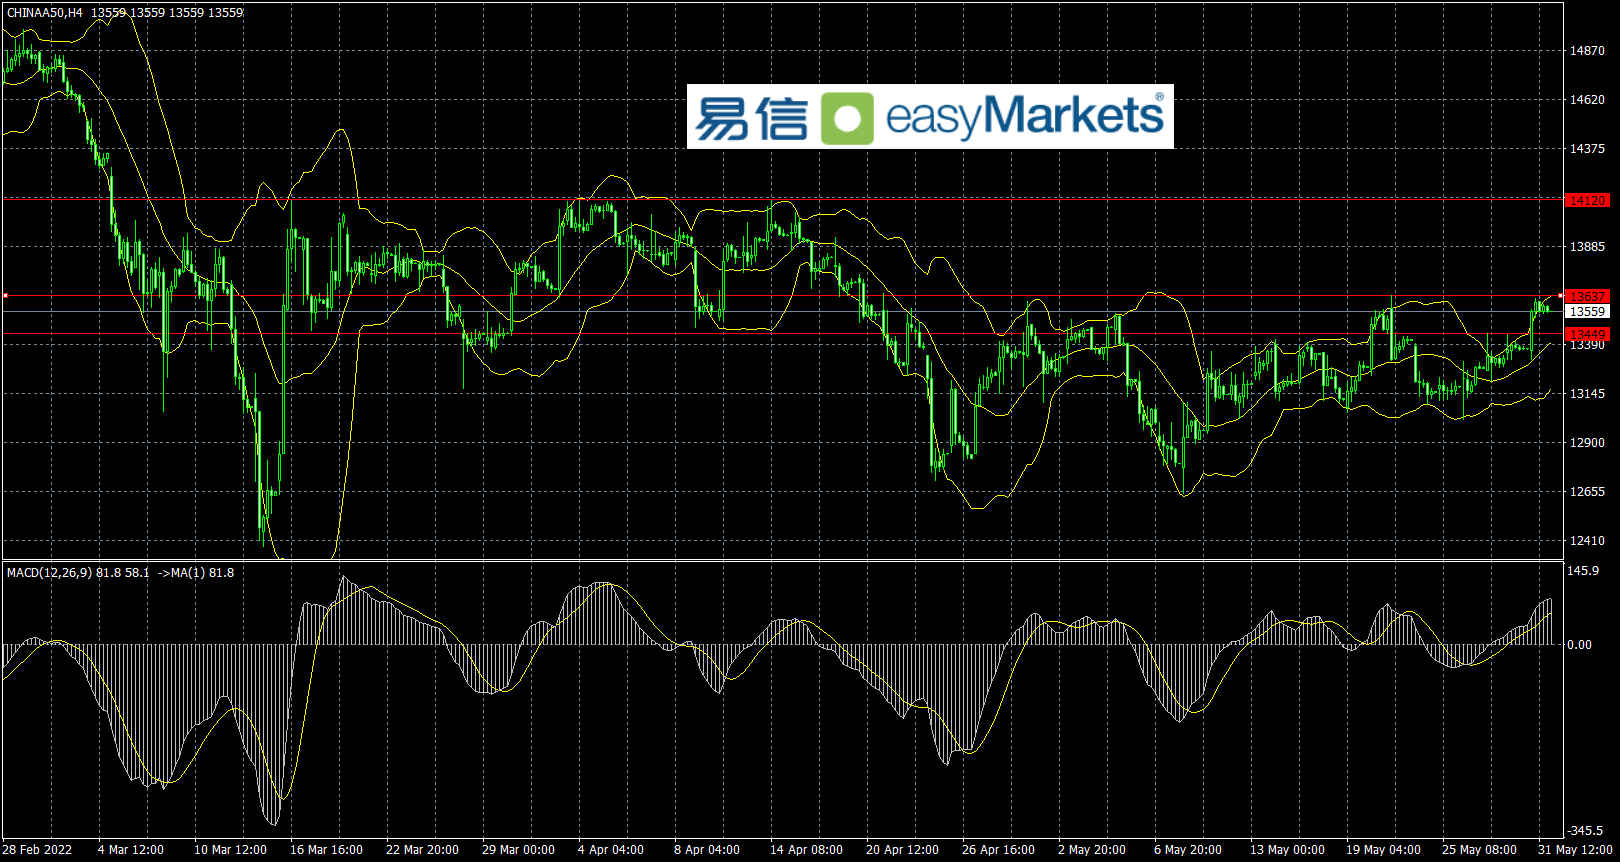Click the 8 Apr 04:00 time label
The height and width of the screenshot is (862, 1620).
[707, 850]
